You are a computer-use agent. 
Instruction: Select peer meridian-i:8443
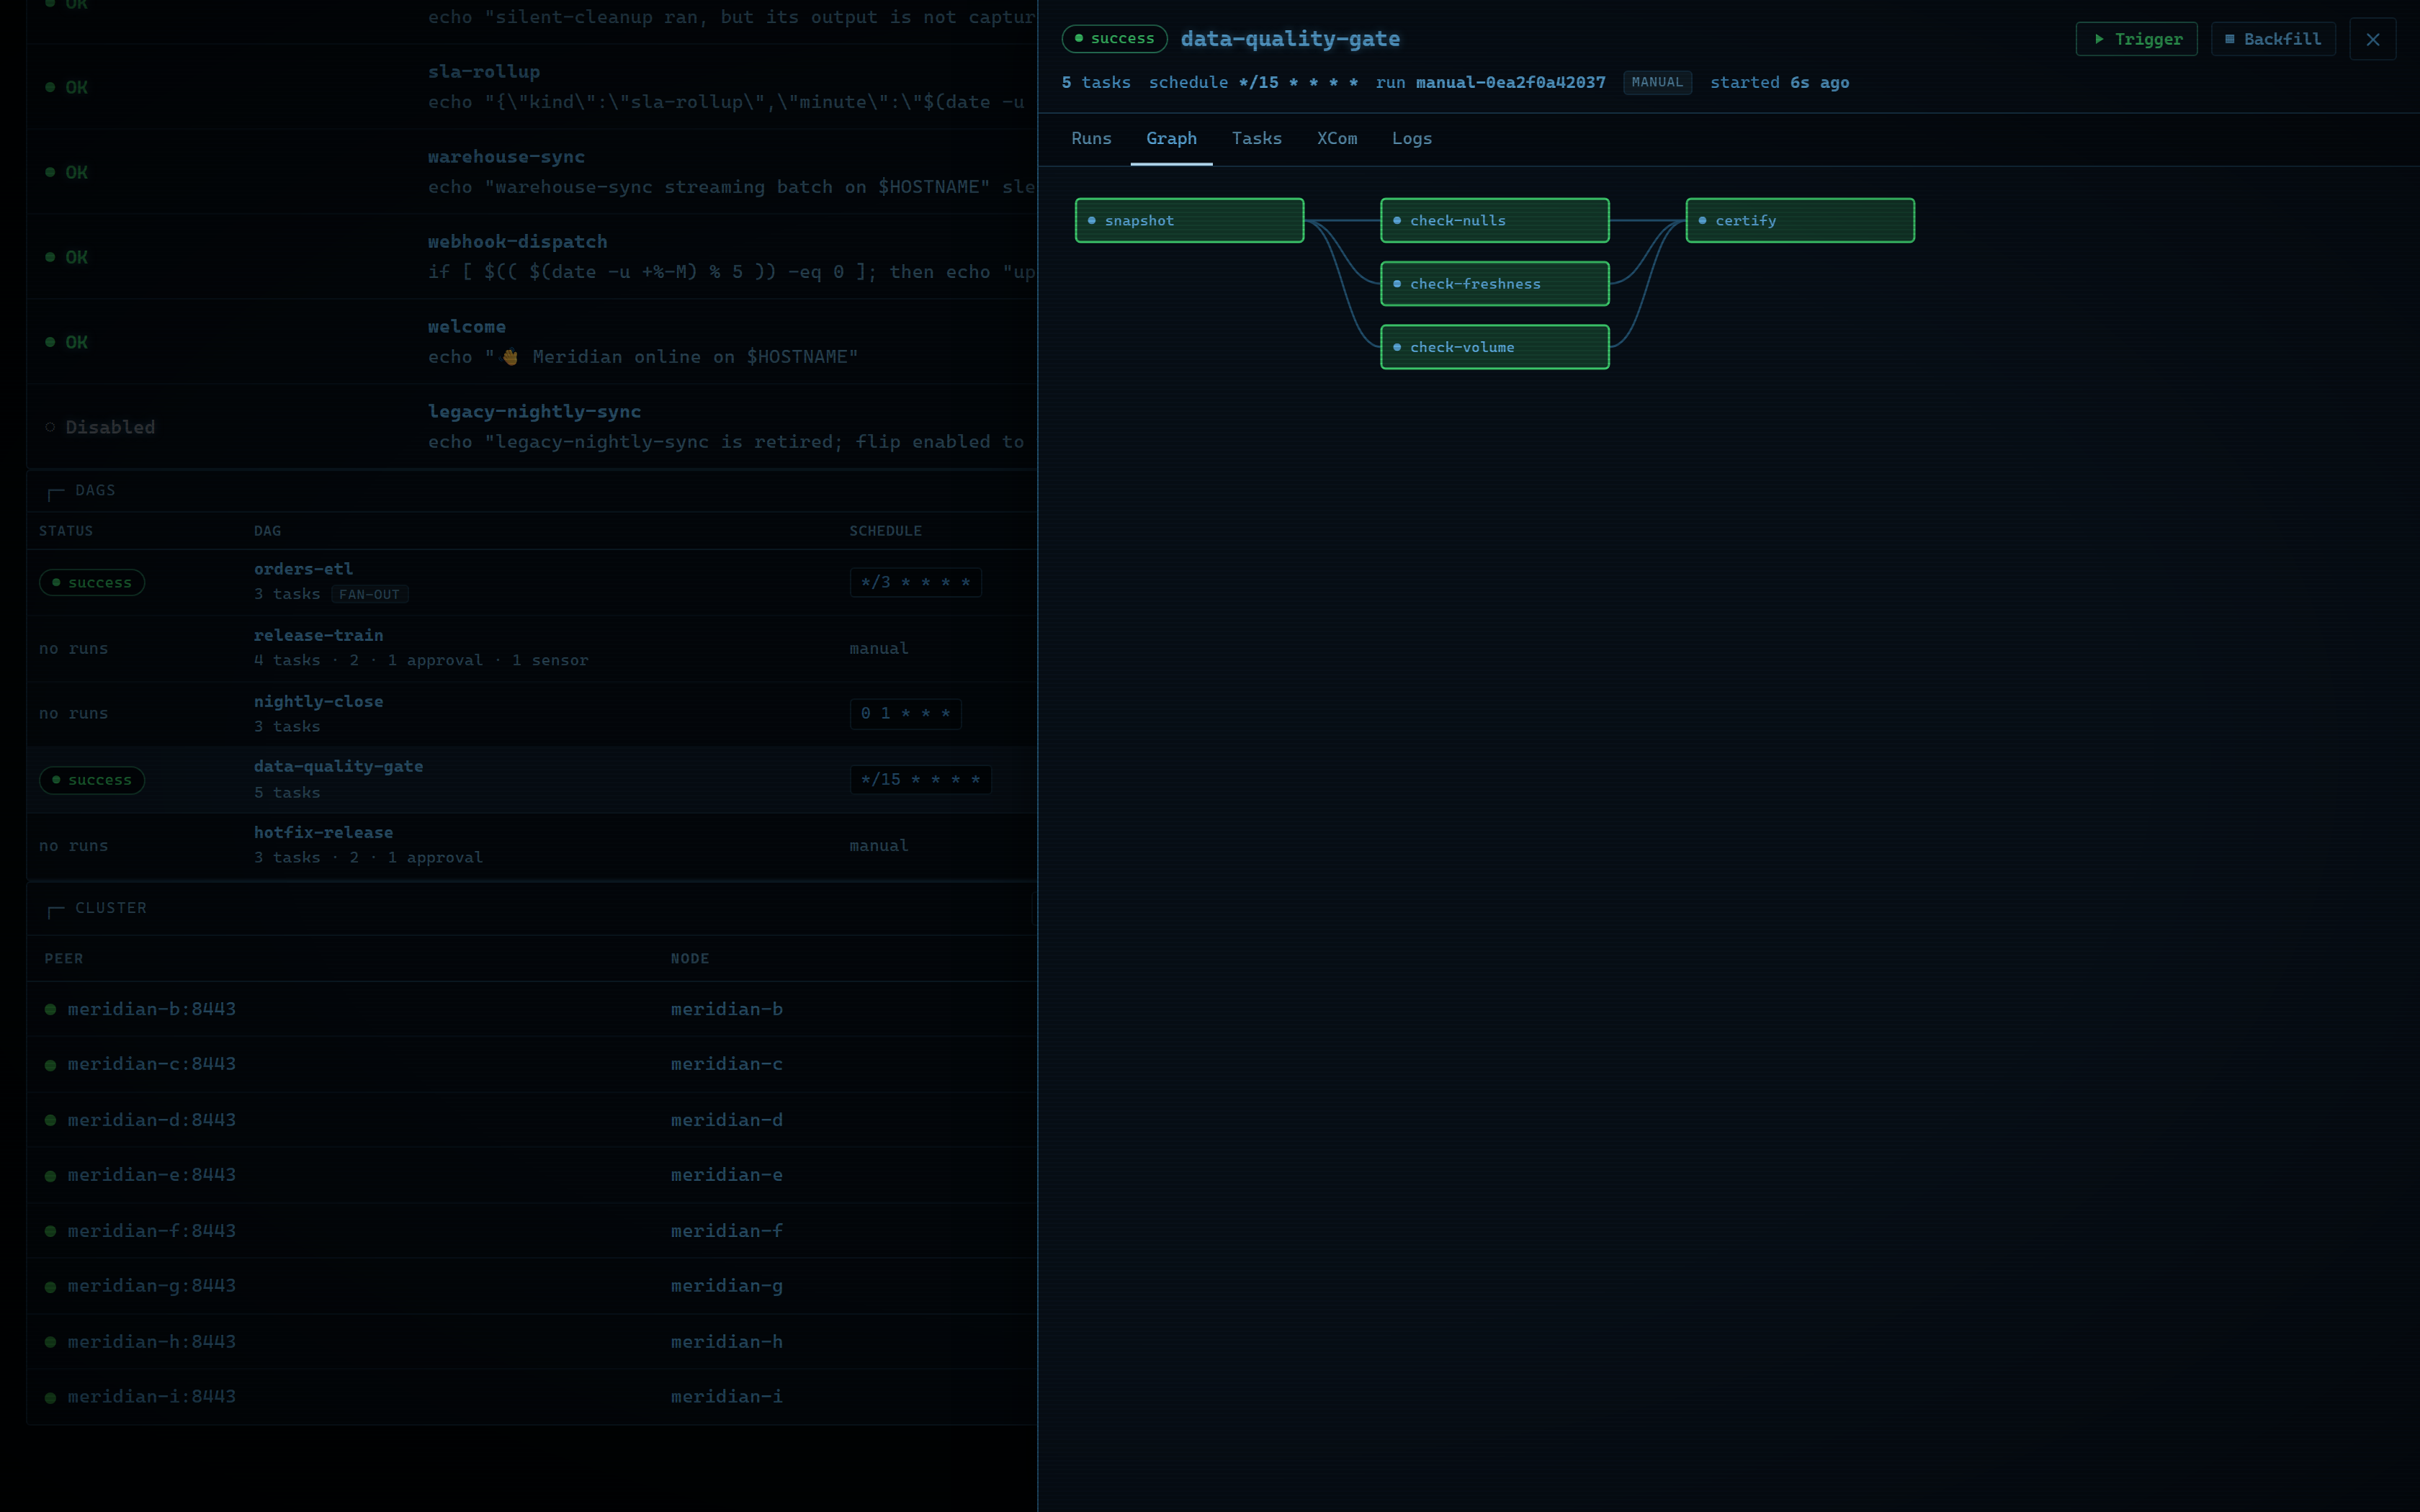pyautogui.click(x=152, y=1397)
